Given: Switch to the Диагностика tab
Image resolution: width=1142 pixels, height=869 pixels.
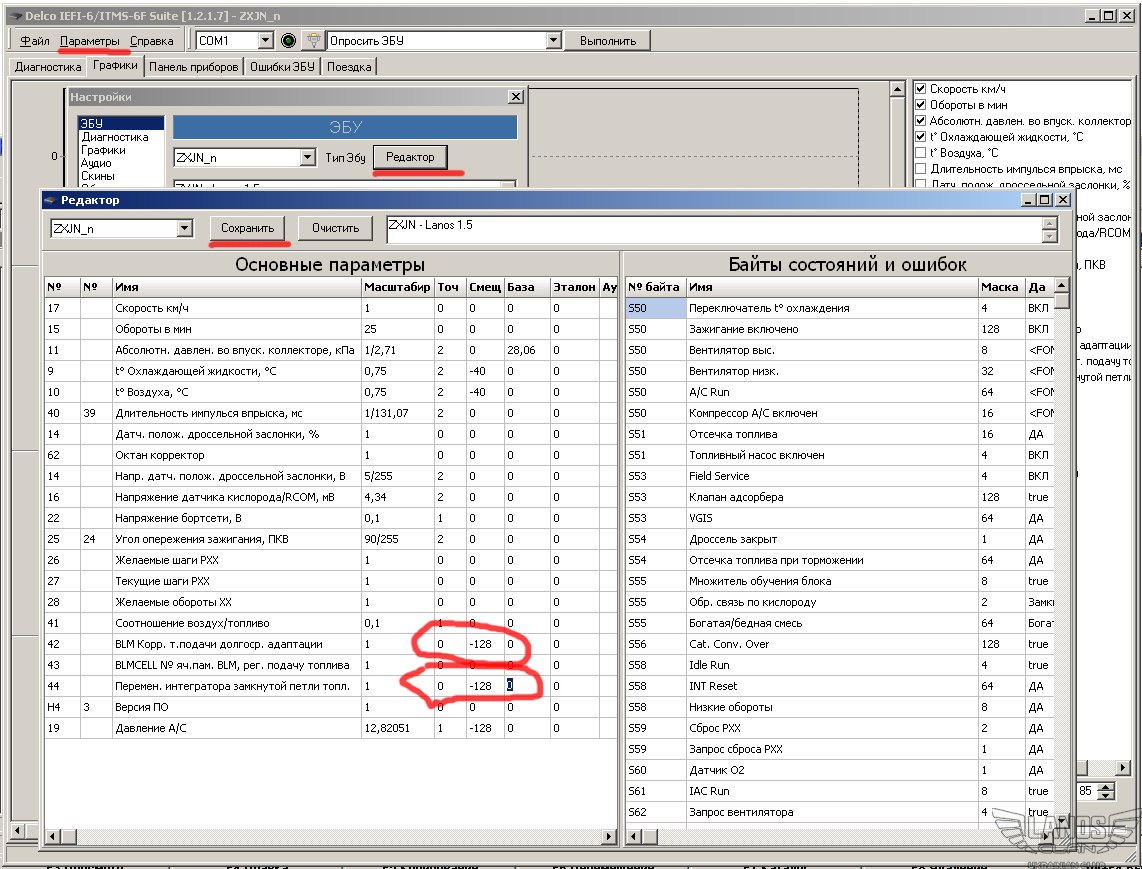Looking at the screenshot, I should (x=48, y=67).
